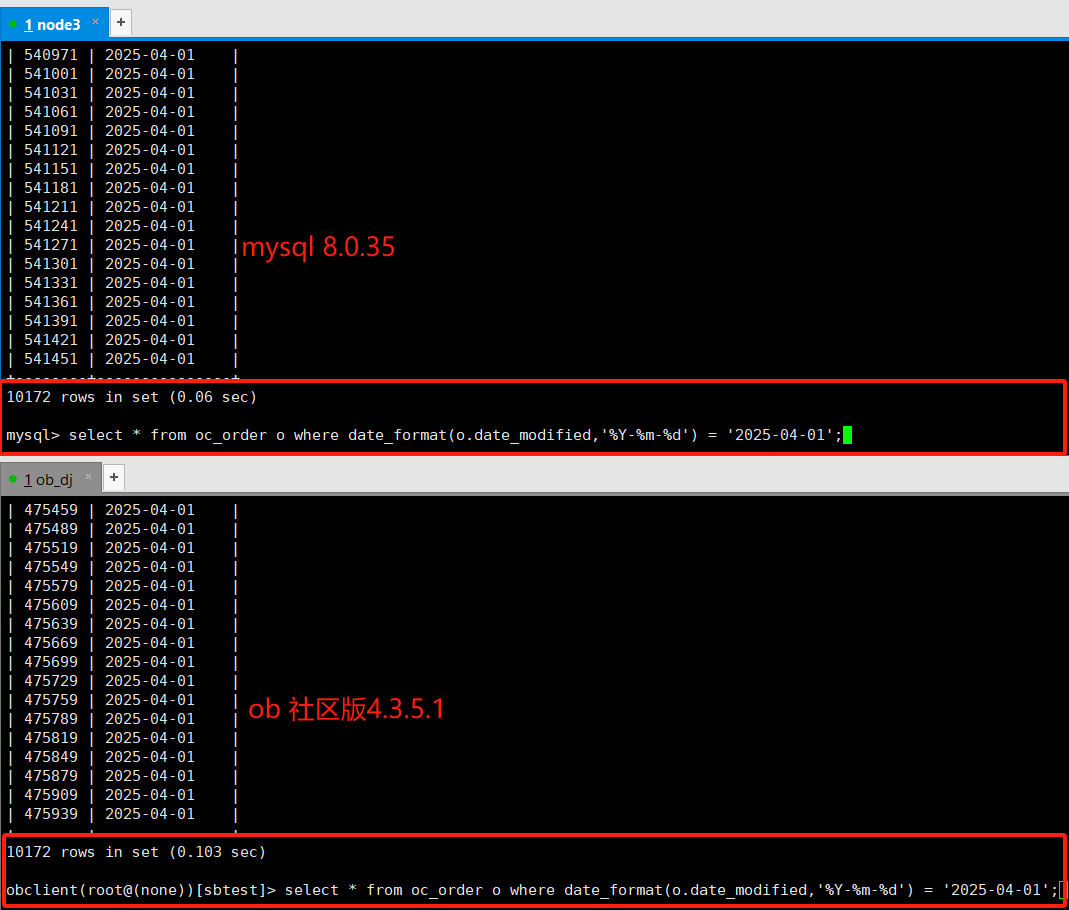The height and width of the screenshot is (910, 1069).
Task: Select the row value 475699
Action: tap(51, 662)
